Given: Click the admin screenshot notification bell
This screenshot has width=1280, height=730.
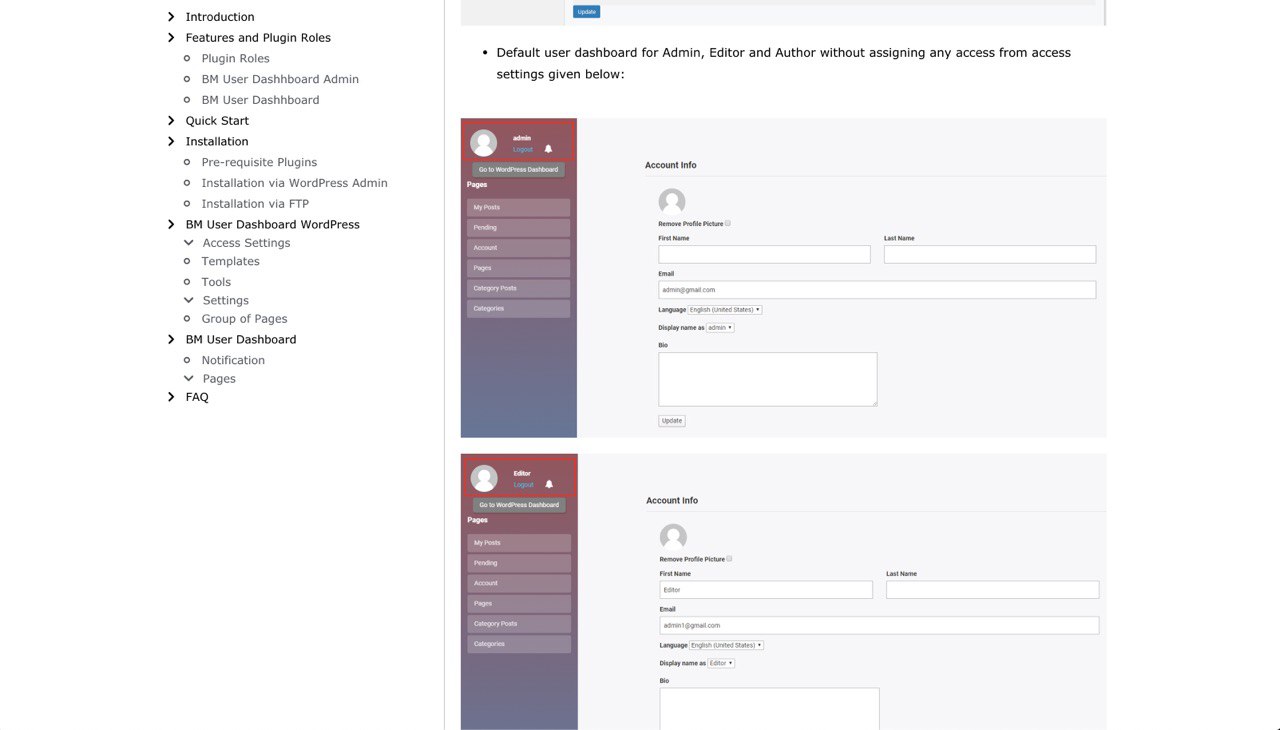Looking at the screenshot, I should pyautogui.click(x=548, y=149).
